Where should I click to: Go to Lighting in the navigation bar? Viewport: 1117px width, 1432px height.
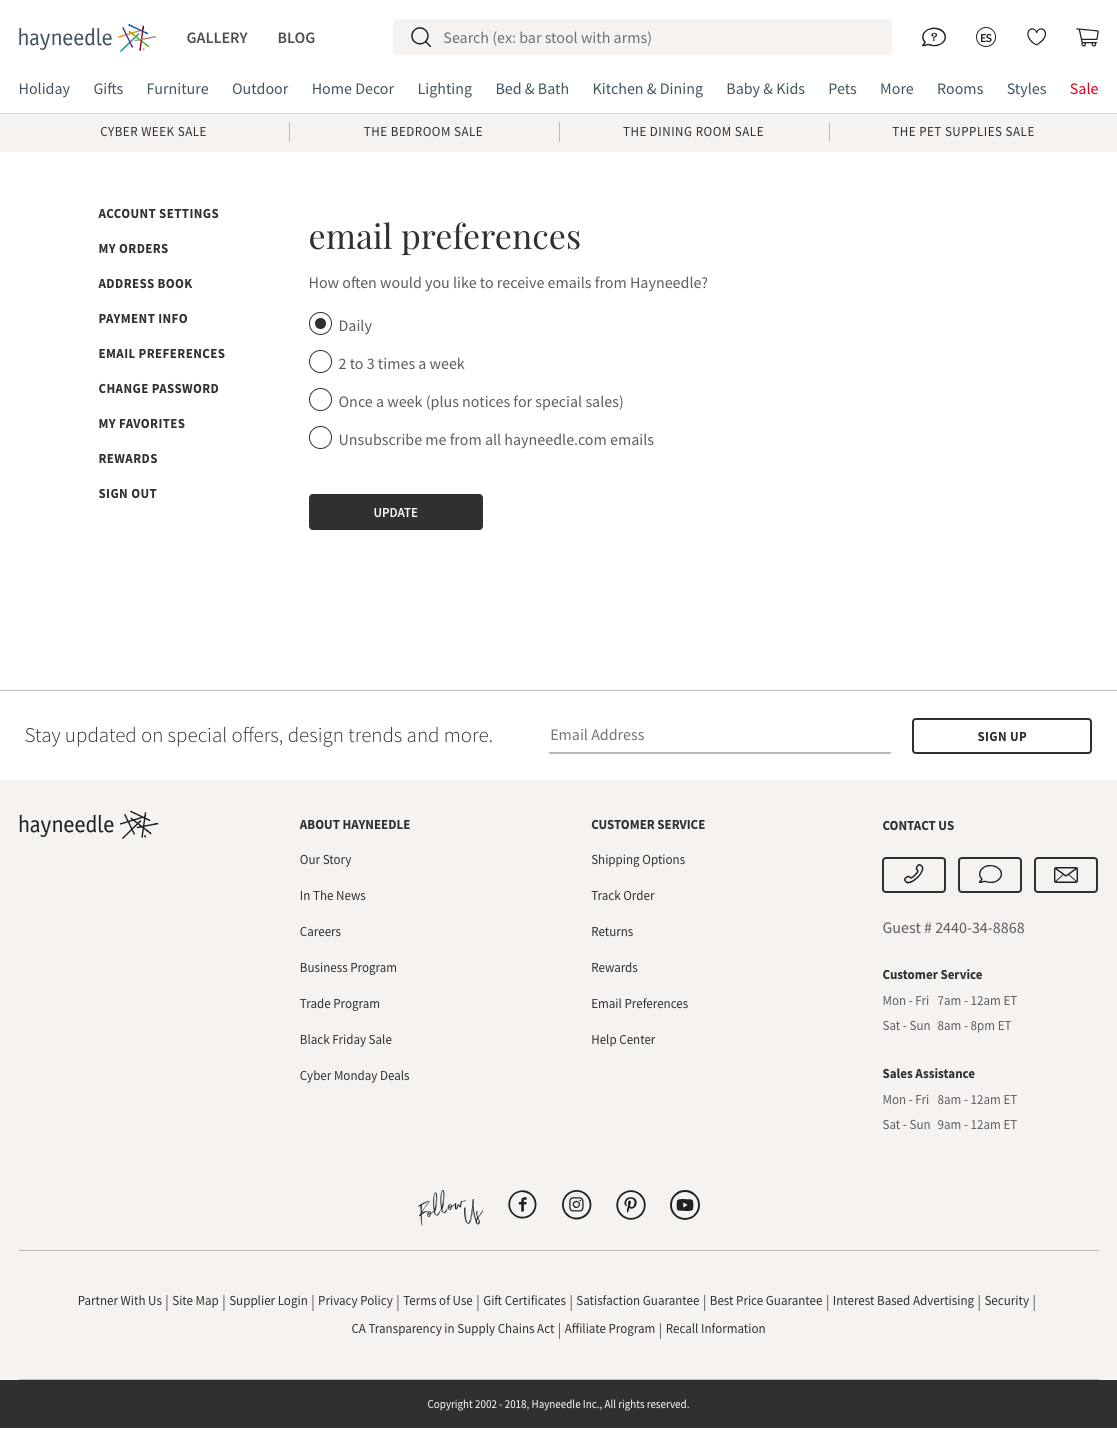[x=444, y=89]
